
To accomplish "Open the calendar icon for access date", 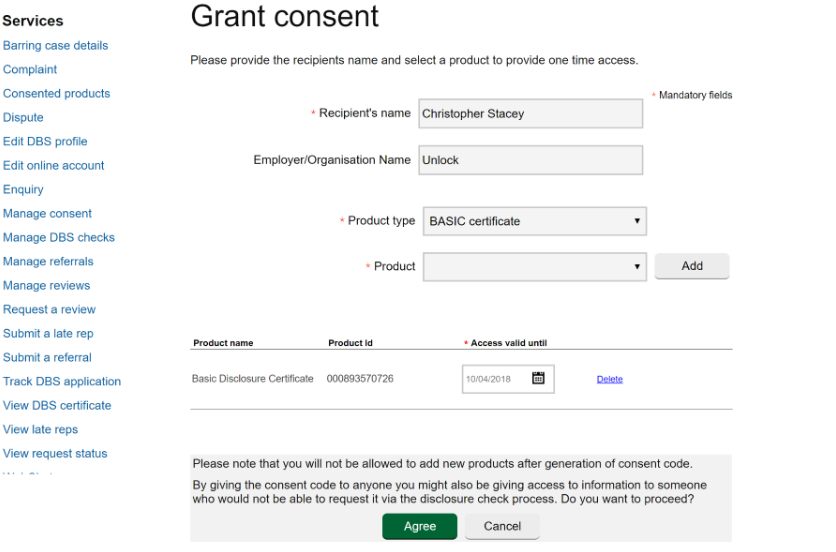I will (538, 378).
